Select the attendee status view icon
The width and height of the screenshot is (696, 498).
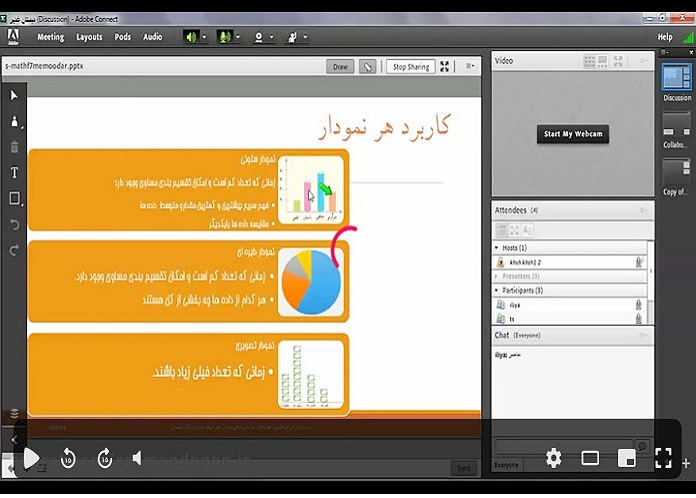point(527,230)
